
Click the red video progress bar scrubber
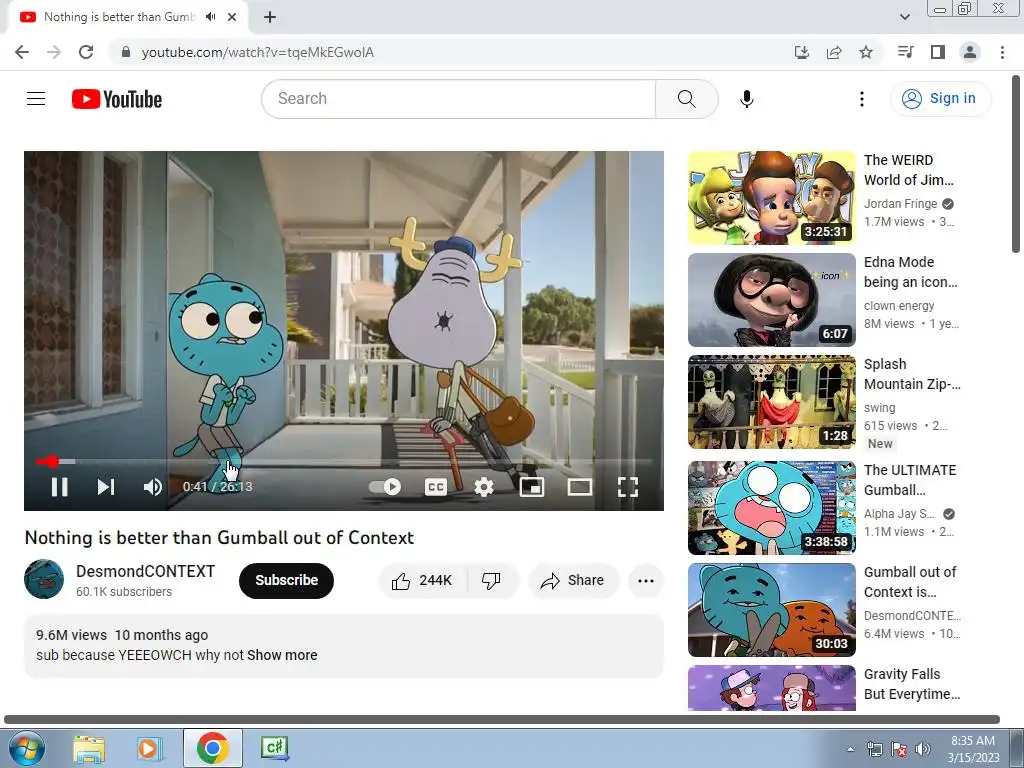52,461
